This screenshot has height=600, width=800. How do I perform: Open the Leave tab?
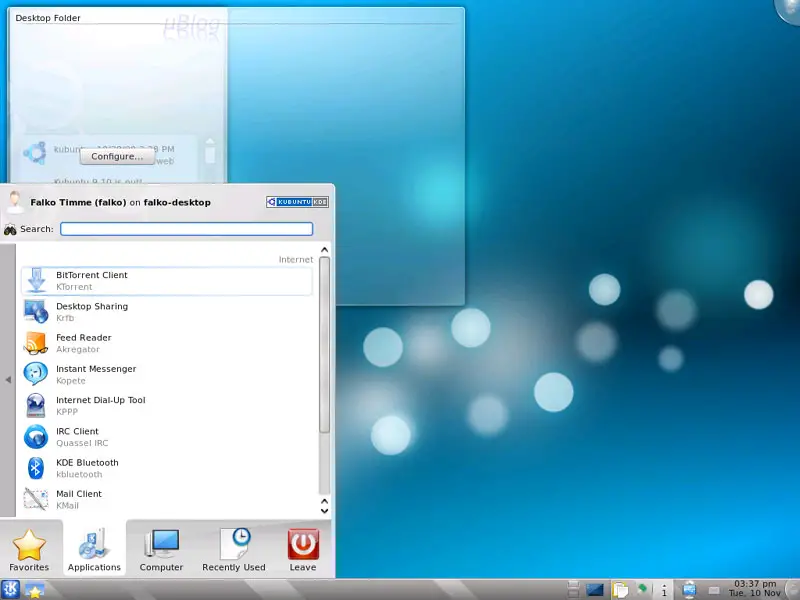point(303,549)
